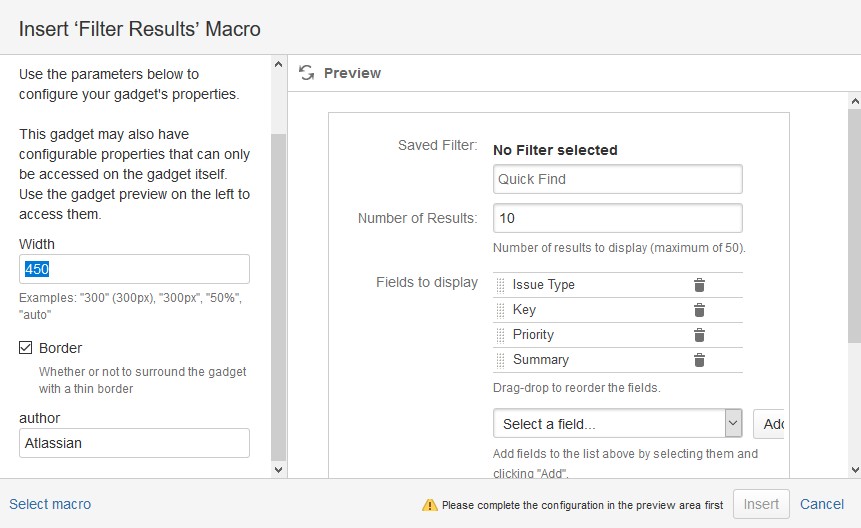Click the Key field label
This screenshot has height=528, width=861.
pyautogui.click(x=524, y=310)
